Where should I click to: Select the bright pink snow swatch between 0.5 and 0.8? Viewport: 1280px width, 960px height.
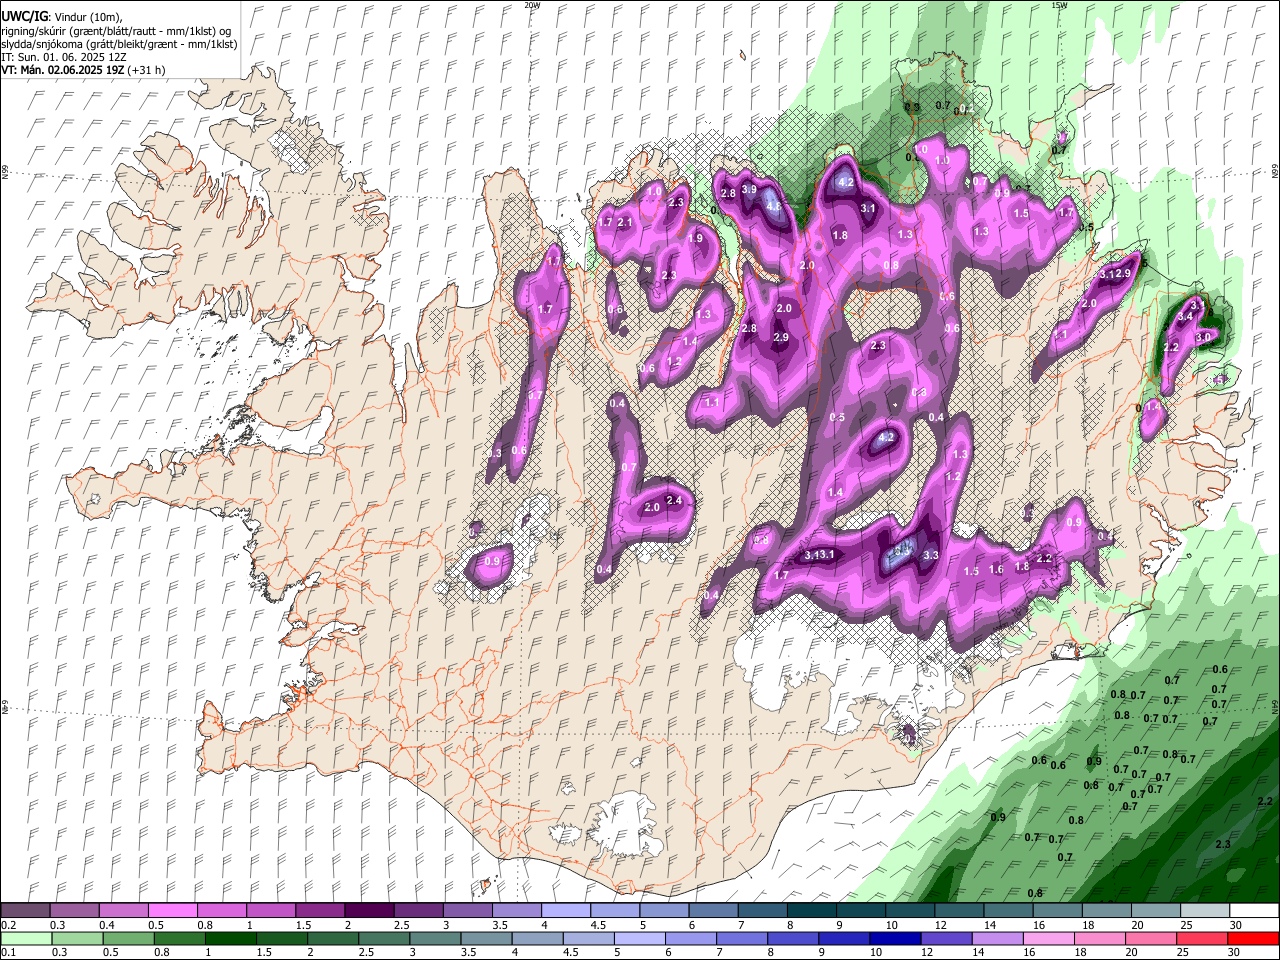coord(172,911)
